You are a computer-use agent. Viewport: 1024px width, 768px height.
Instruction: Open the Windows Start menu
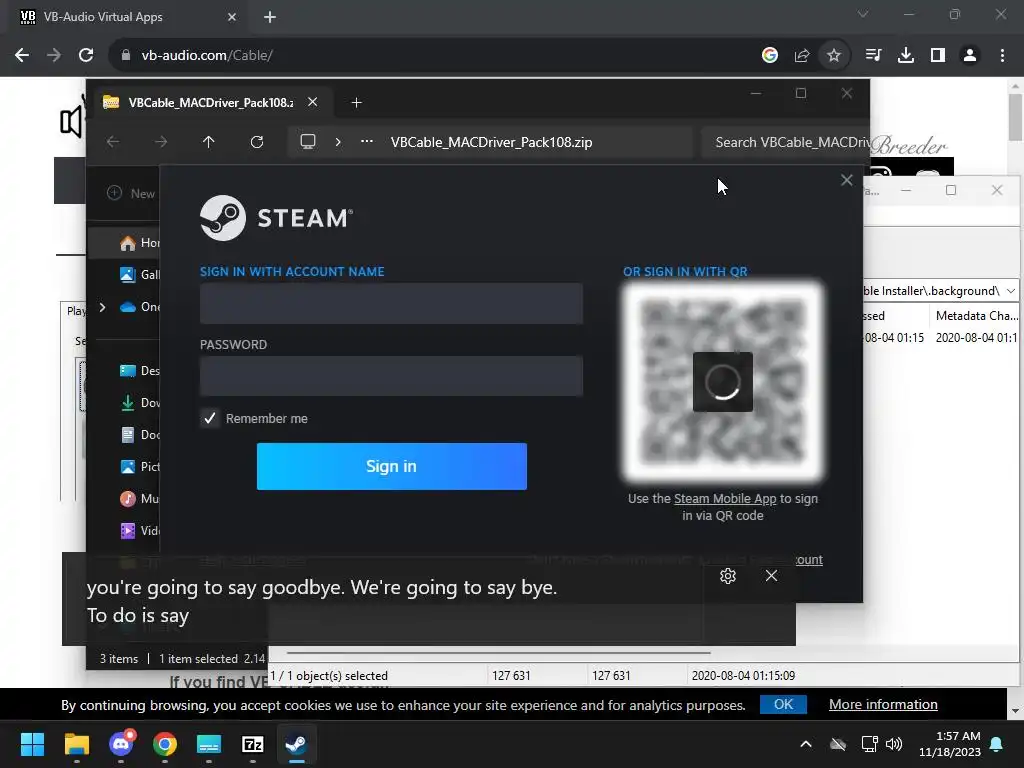coord(32,744)
